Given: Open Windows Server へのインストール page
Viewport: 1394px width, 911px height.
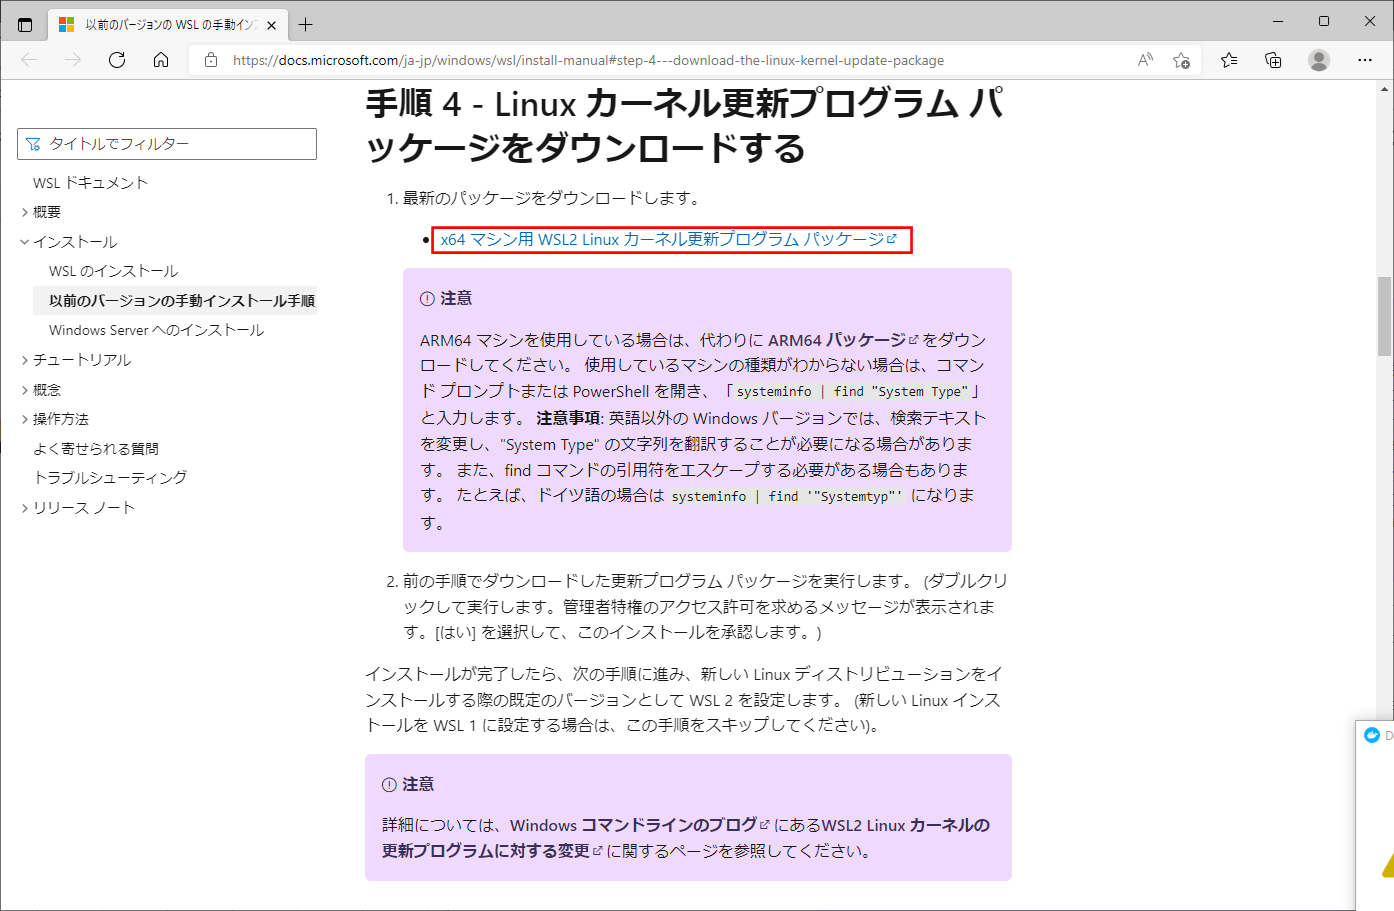Looking at the screenshot, I should (x=157, y=330).
